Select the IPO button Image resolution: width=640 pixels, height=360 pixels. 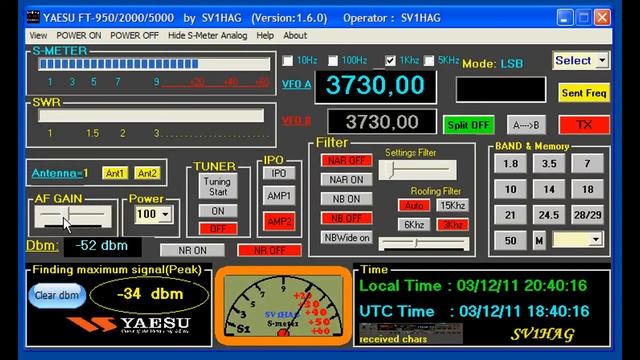279,173
